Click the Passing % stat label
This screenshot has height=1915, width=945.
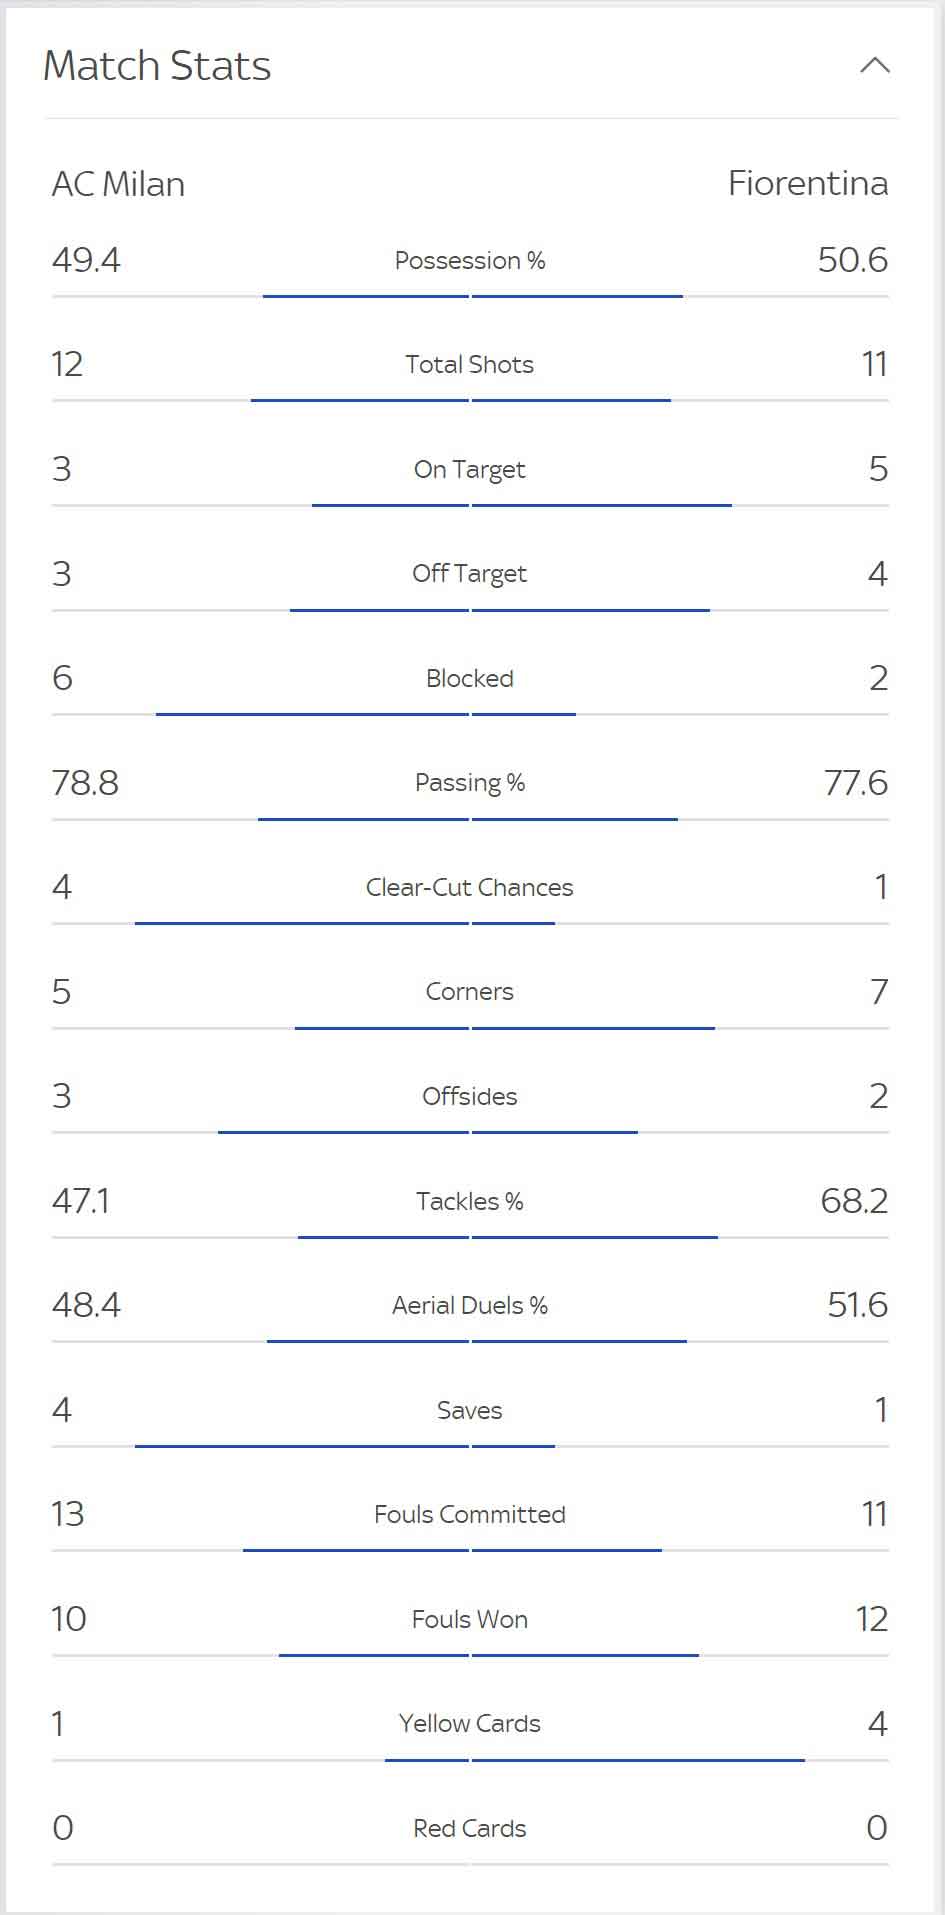tap(470, 783)
